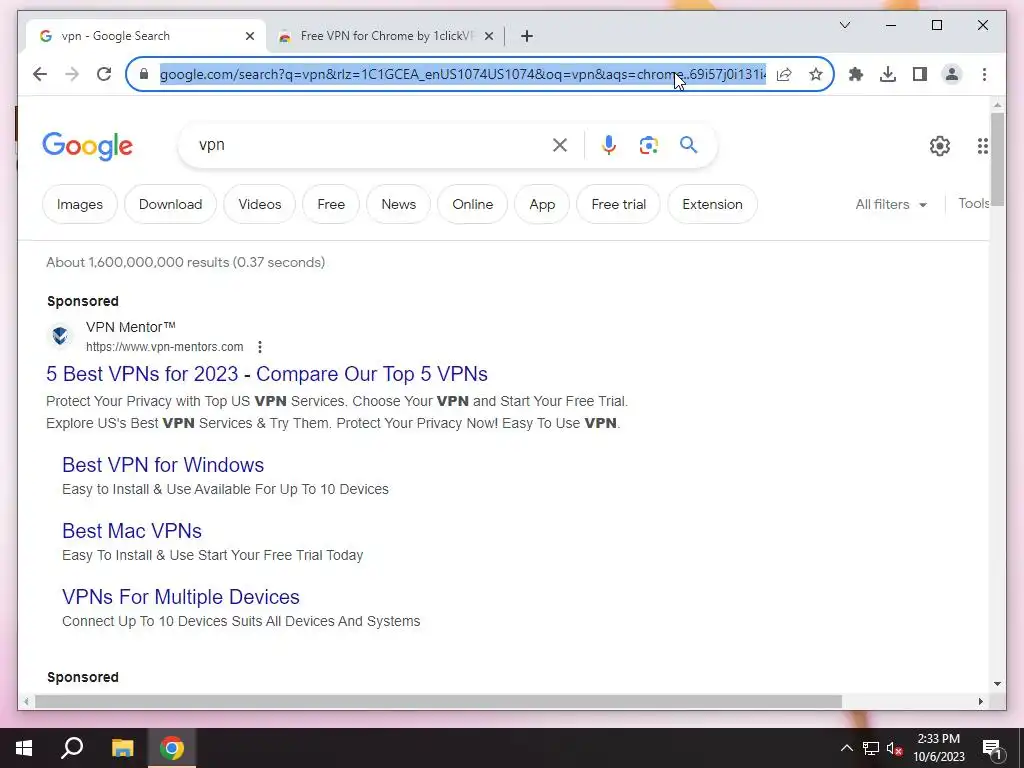Select the Download filter chip
This screenshot has width=1024, height=768.
pyautogui.click(x=170, y=204)
